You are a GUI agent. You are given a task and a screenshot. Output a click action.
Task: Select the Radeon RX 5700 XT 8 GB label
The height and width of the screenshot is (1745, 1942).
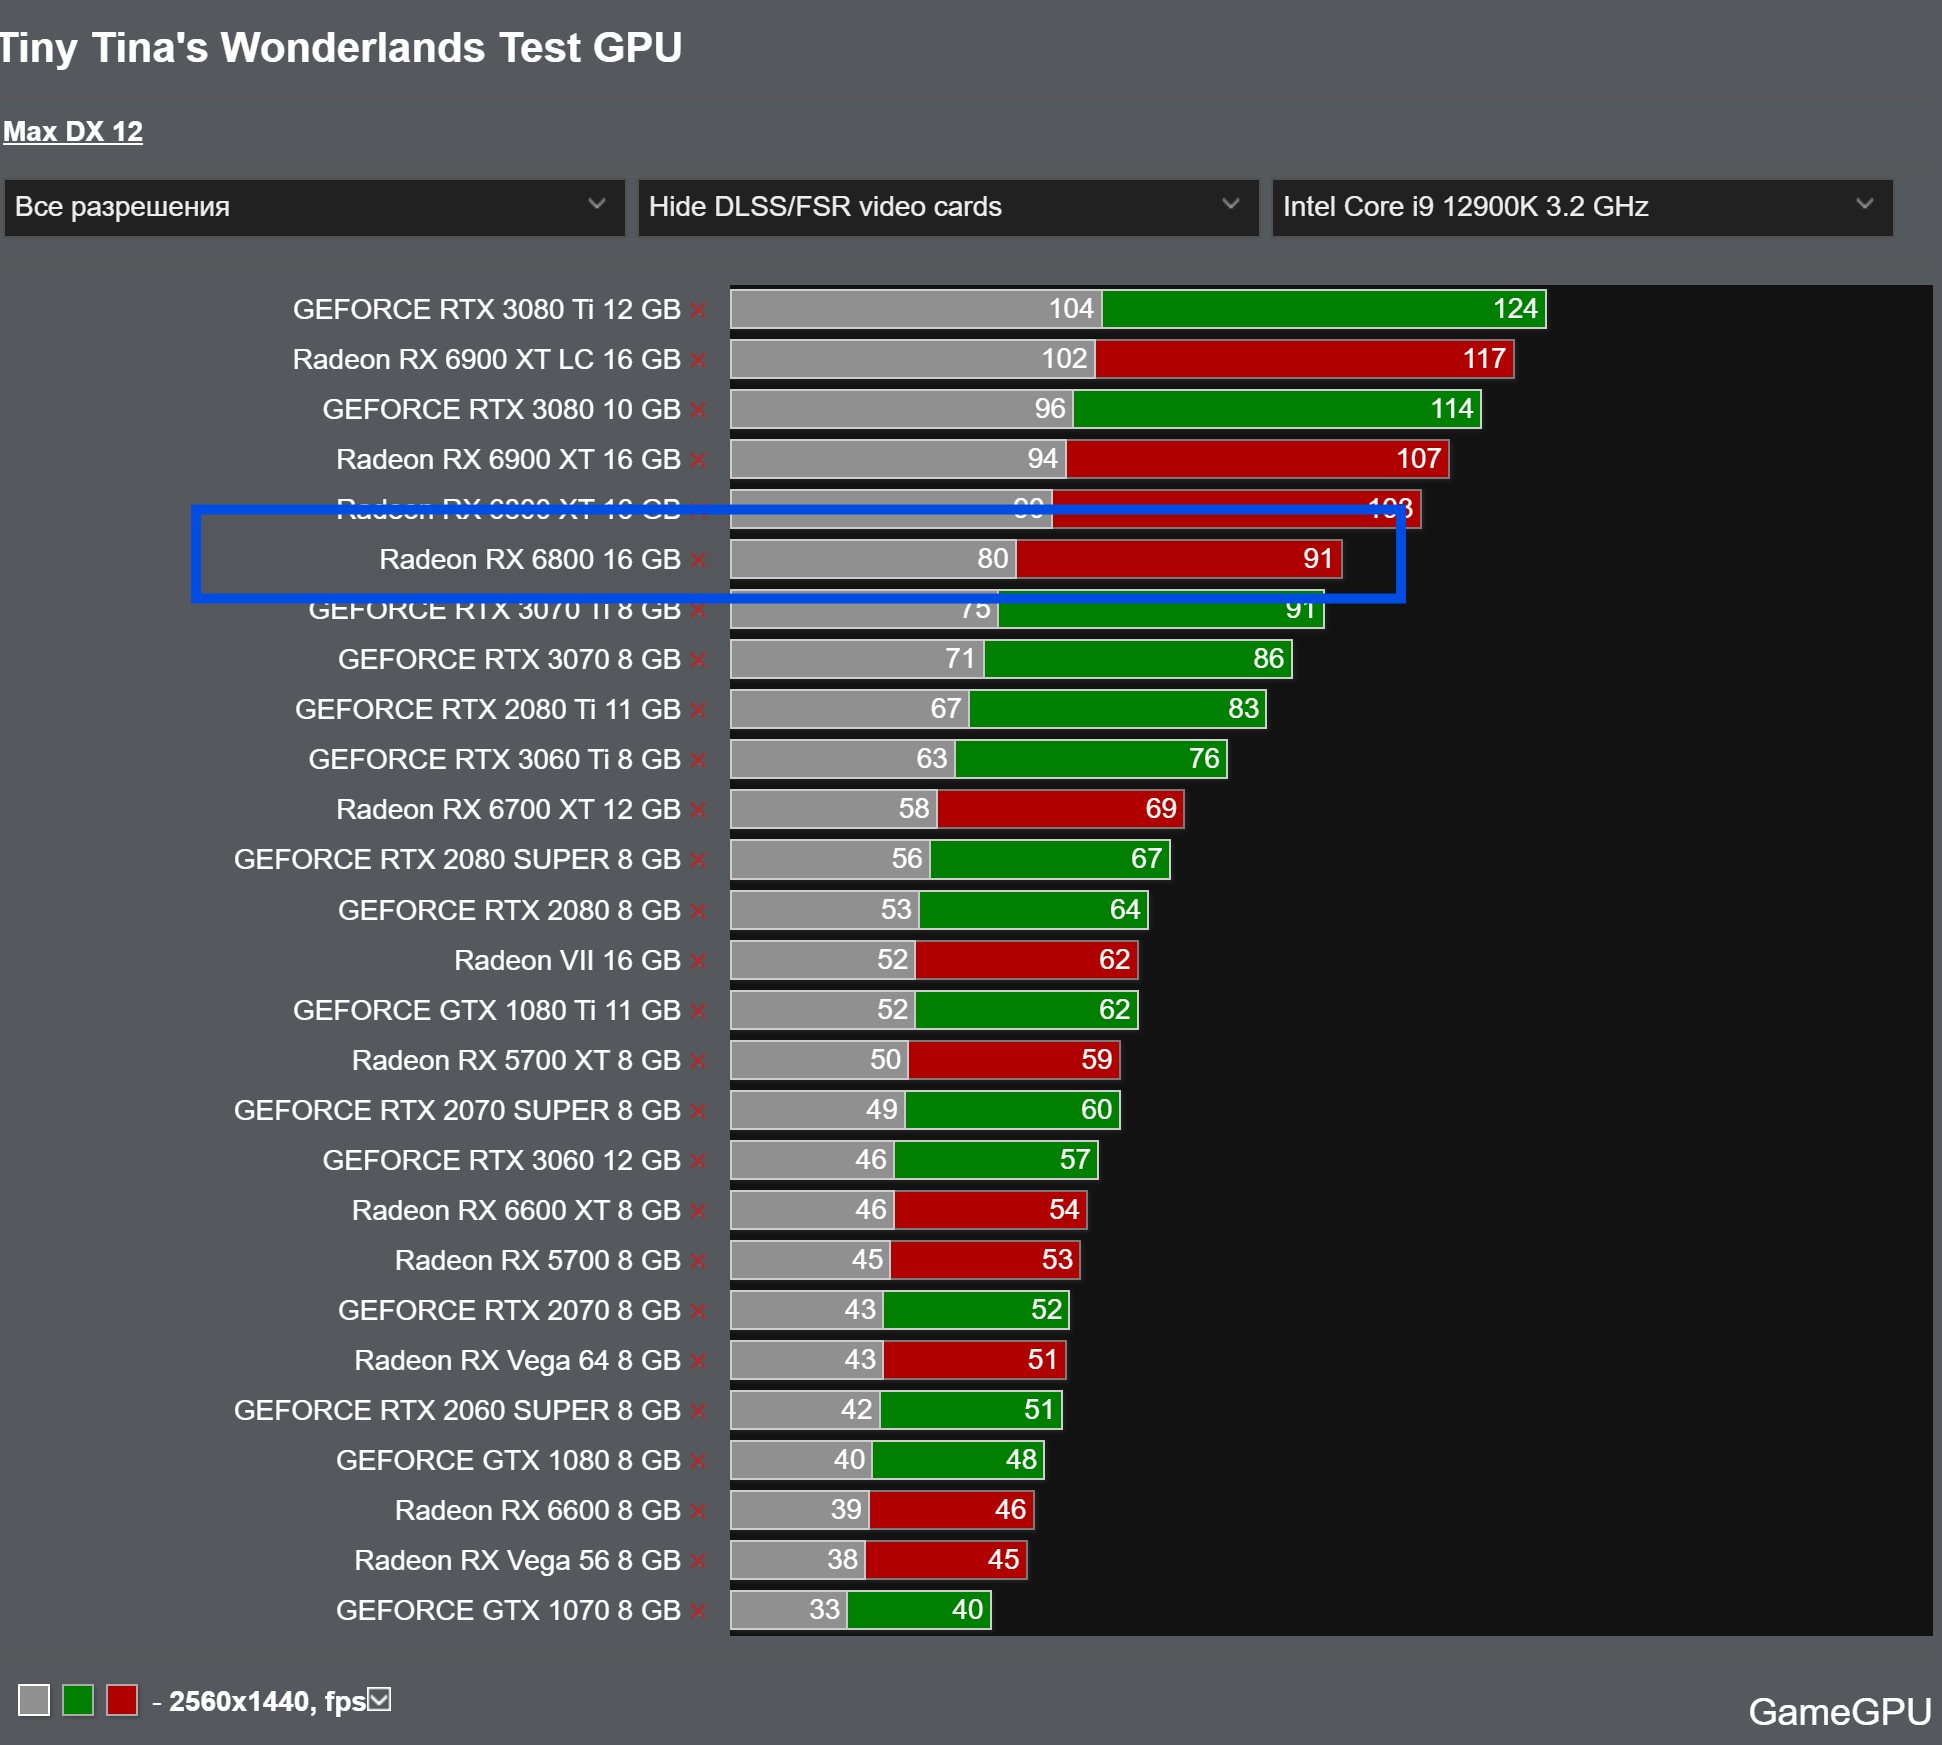pyautogui.click(x=516, y=1061)
